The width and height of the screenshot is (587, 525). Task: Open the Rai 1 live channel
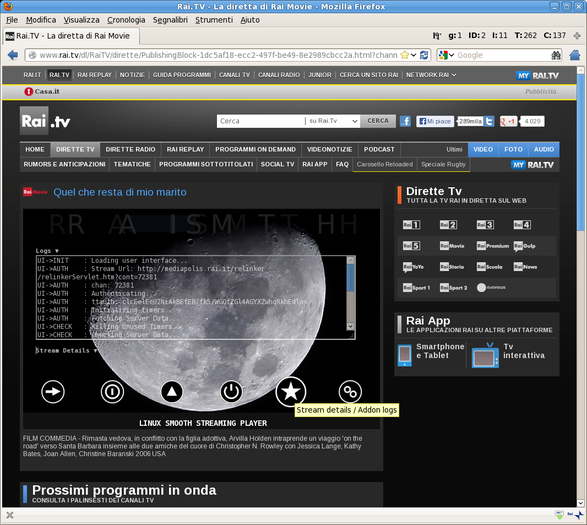coord(411,225)
